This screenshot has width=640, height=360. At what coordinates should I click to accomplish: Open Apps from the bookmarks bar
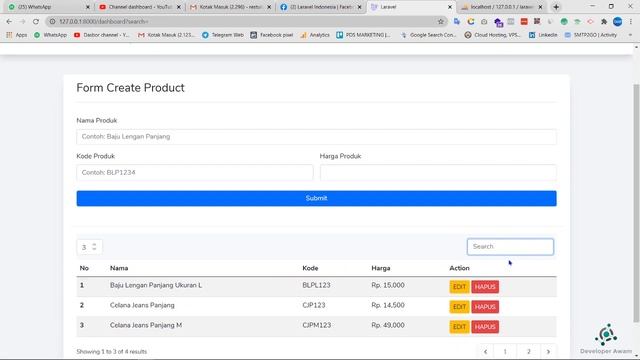(17, 35)
